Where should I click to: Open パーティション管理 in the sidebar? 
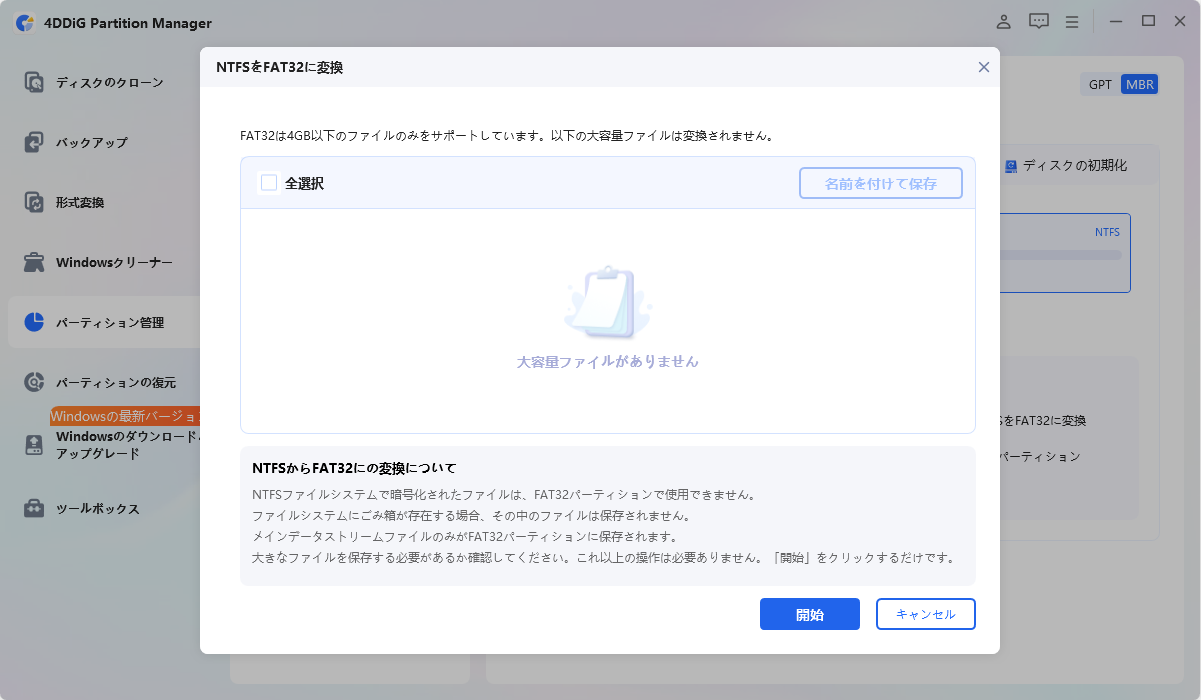[110, 322]
